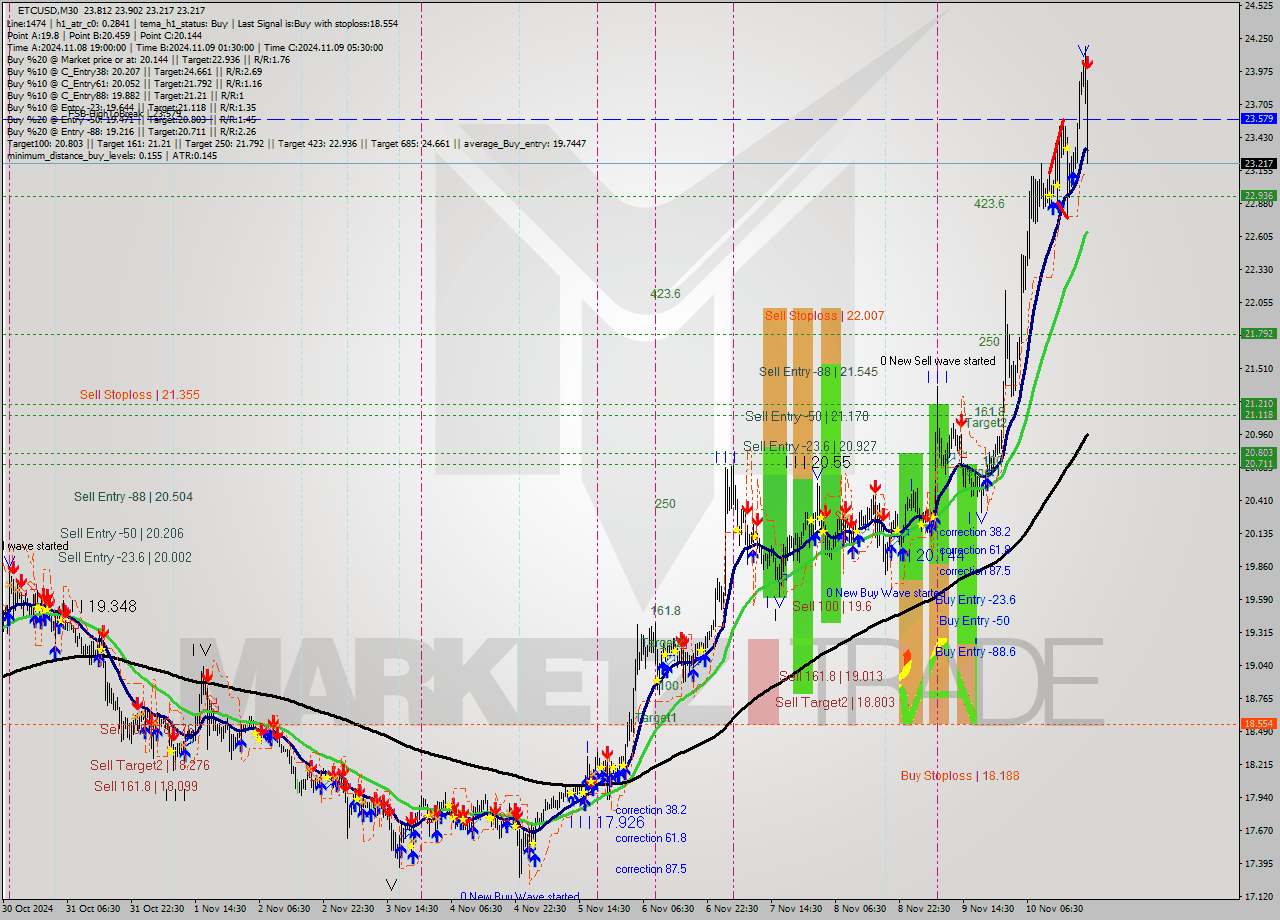Image resolution: width=1280 pixels, height=920 pixels.
Task: Click the 'Sell Stoploss | 21.355' label
Action: [x=139, y=395]
